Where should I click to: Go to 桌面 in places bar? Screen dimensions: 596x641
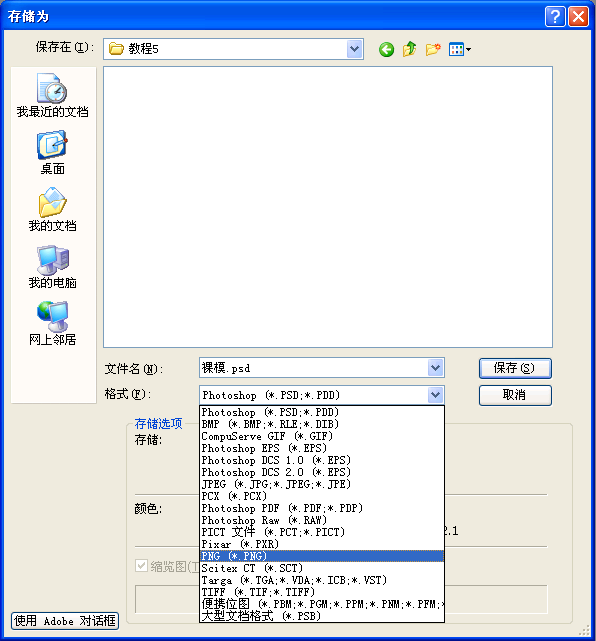point(52,152)
